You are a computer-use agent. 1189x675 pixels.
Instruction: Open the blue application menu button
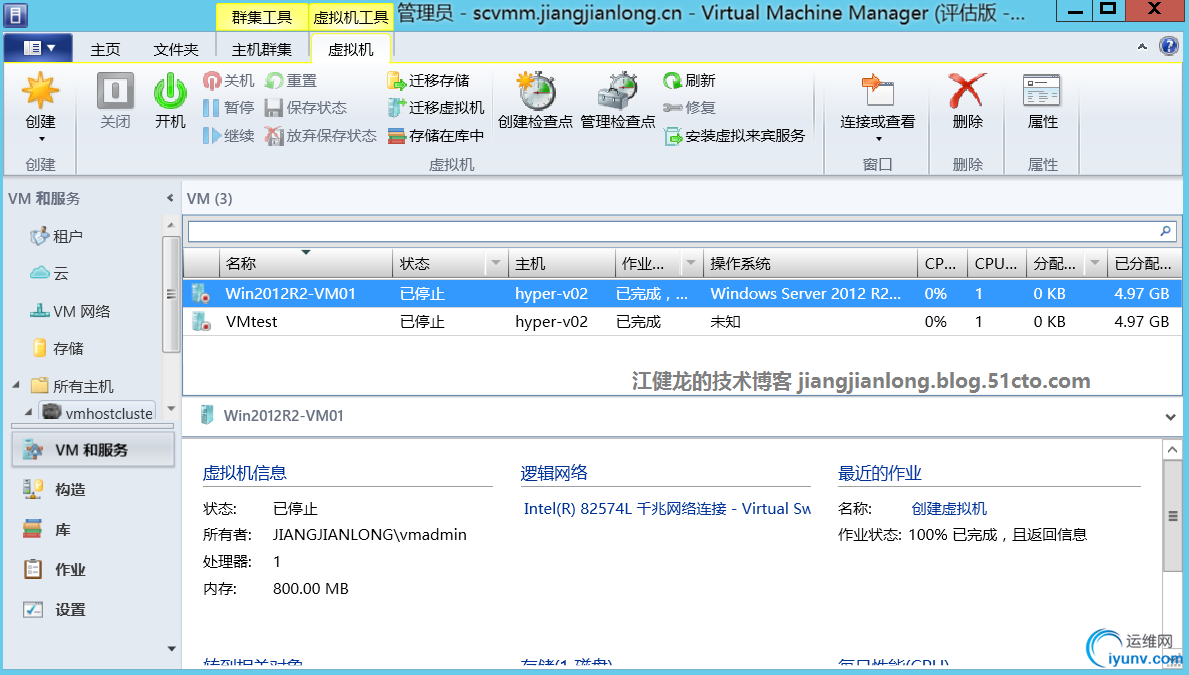click(38, 49)
